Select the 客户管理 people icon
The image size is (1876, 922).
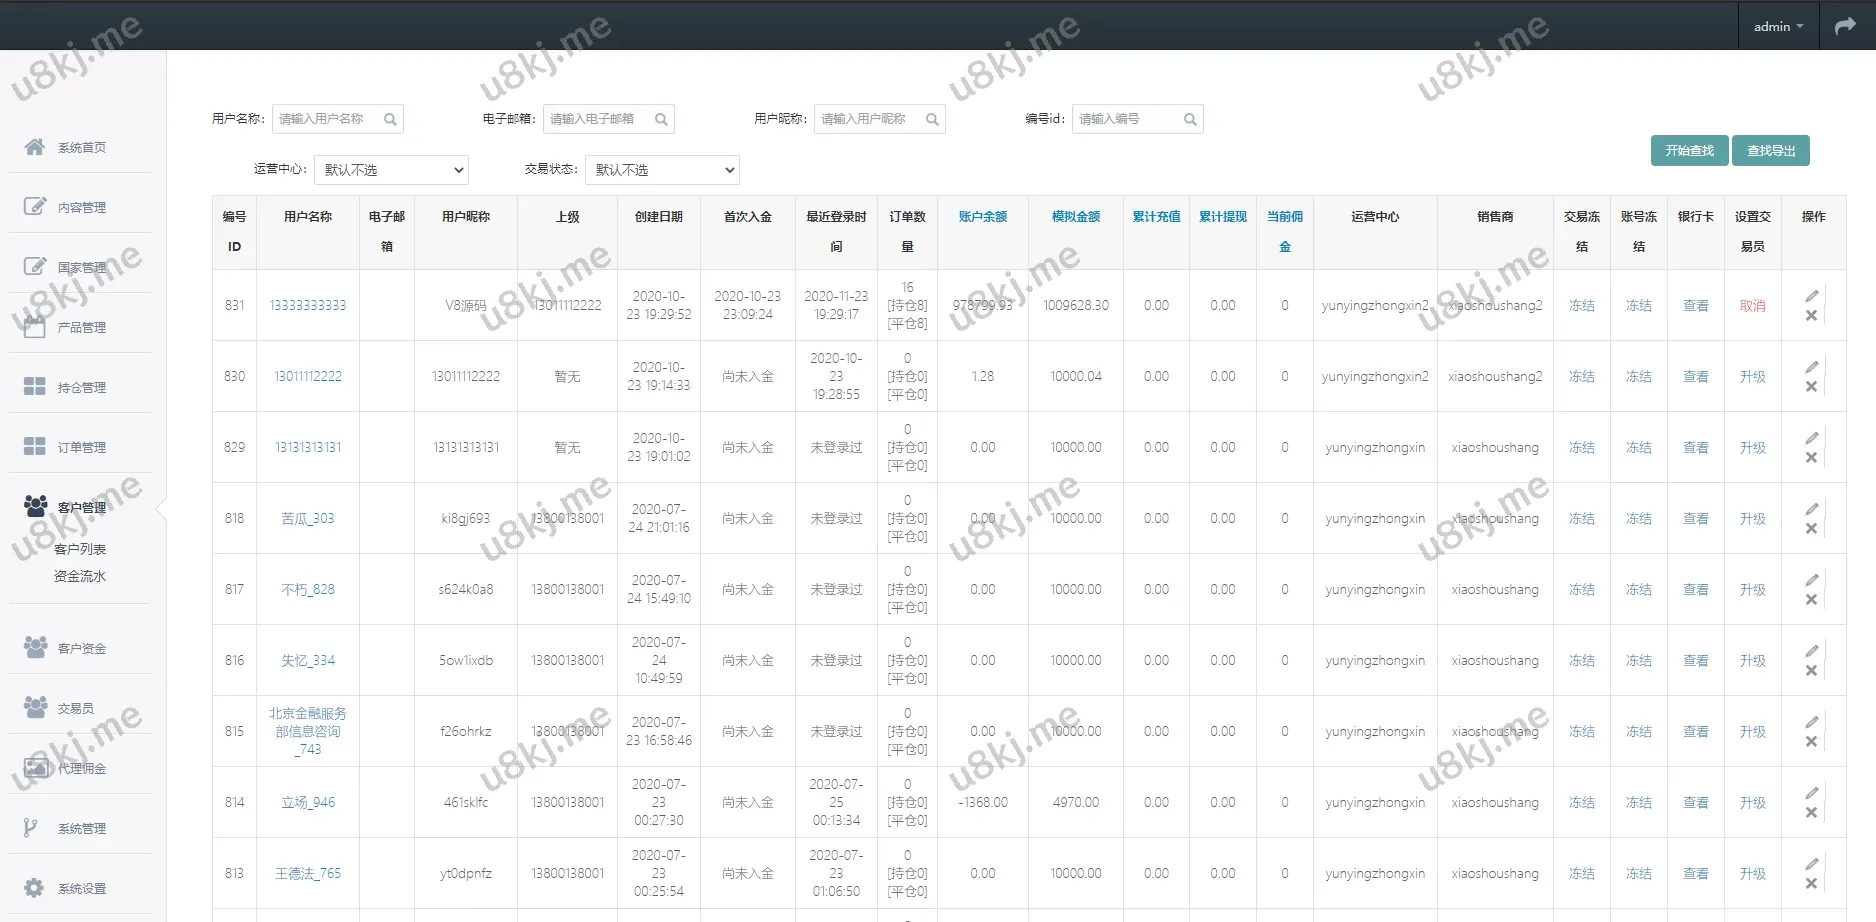click(36, 506)
